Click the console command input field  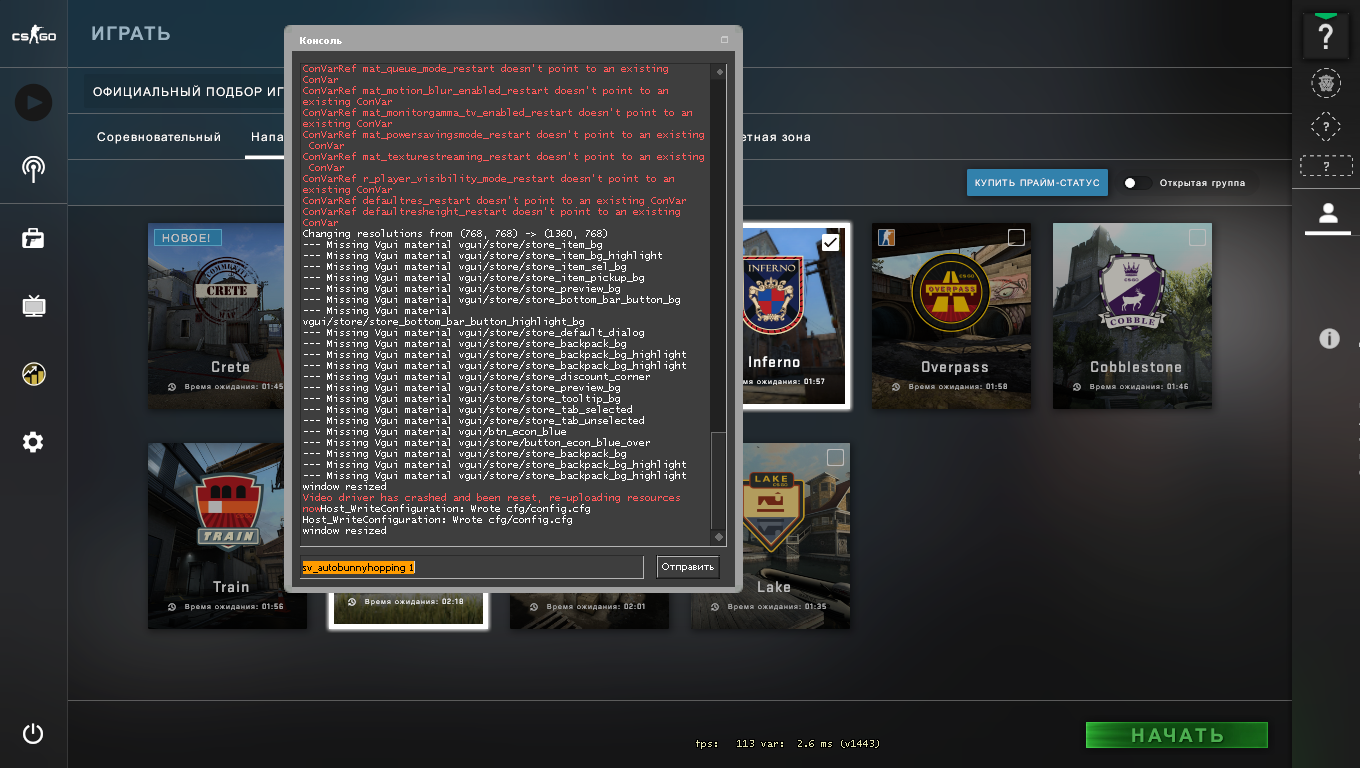pos(472,567)
